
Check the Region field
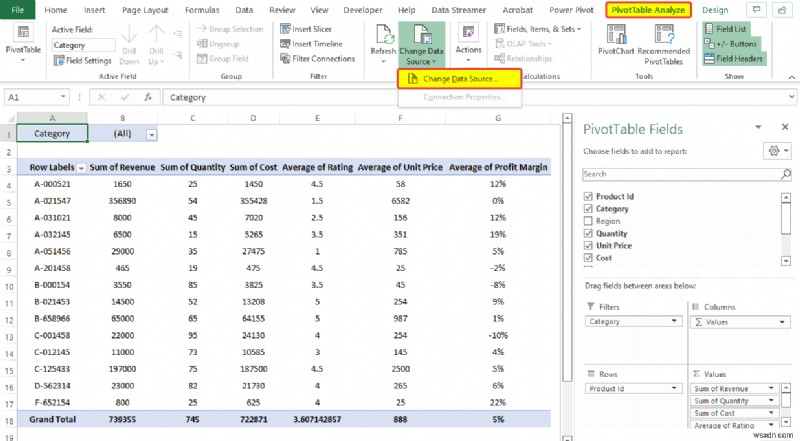[x=588, y=221]
